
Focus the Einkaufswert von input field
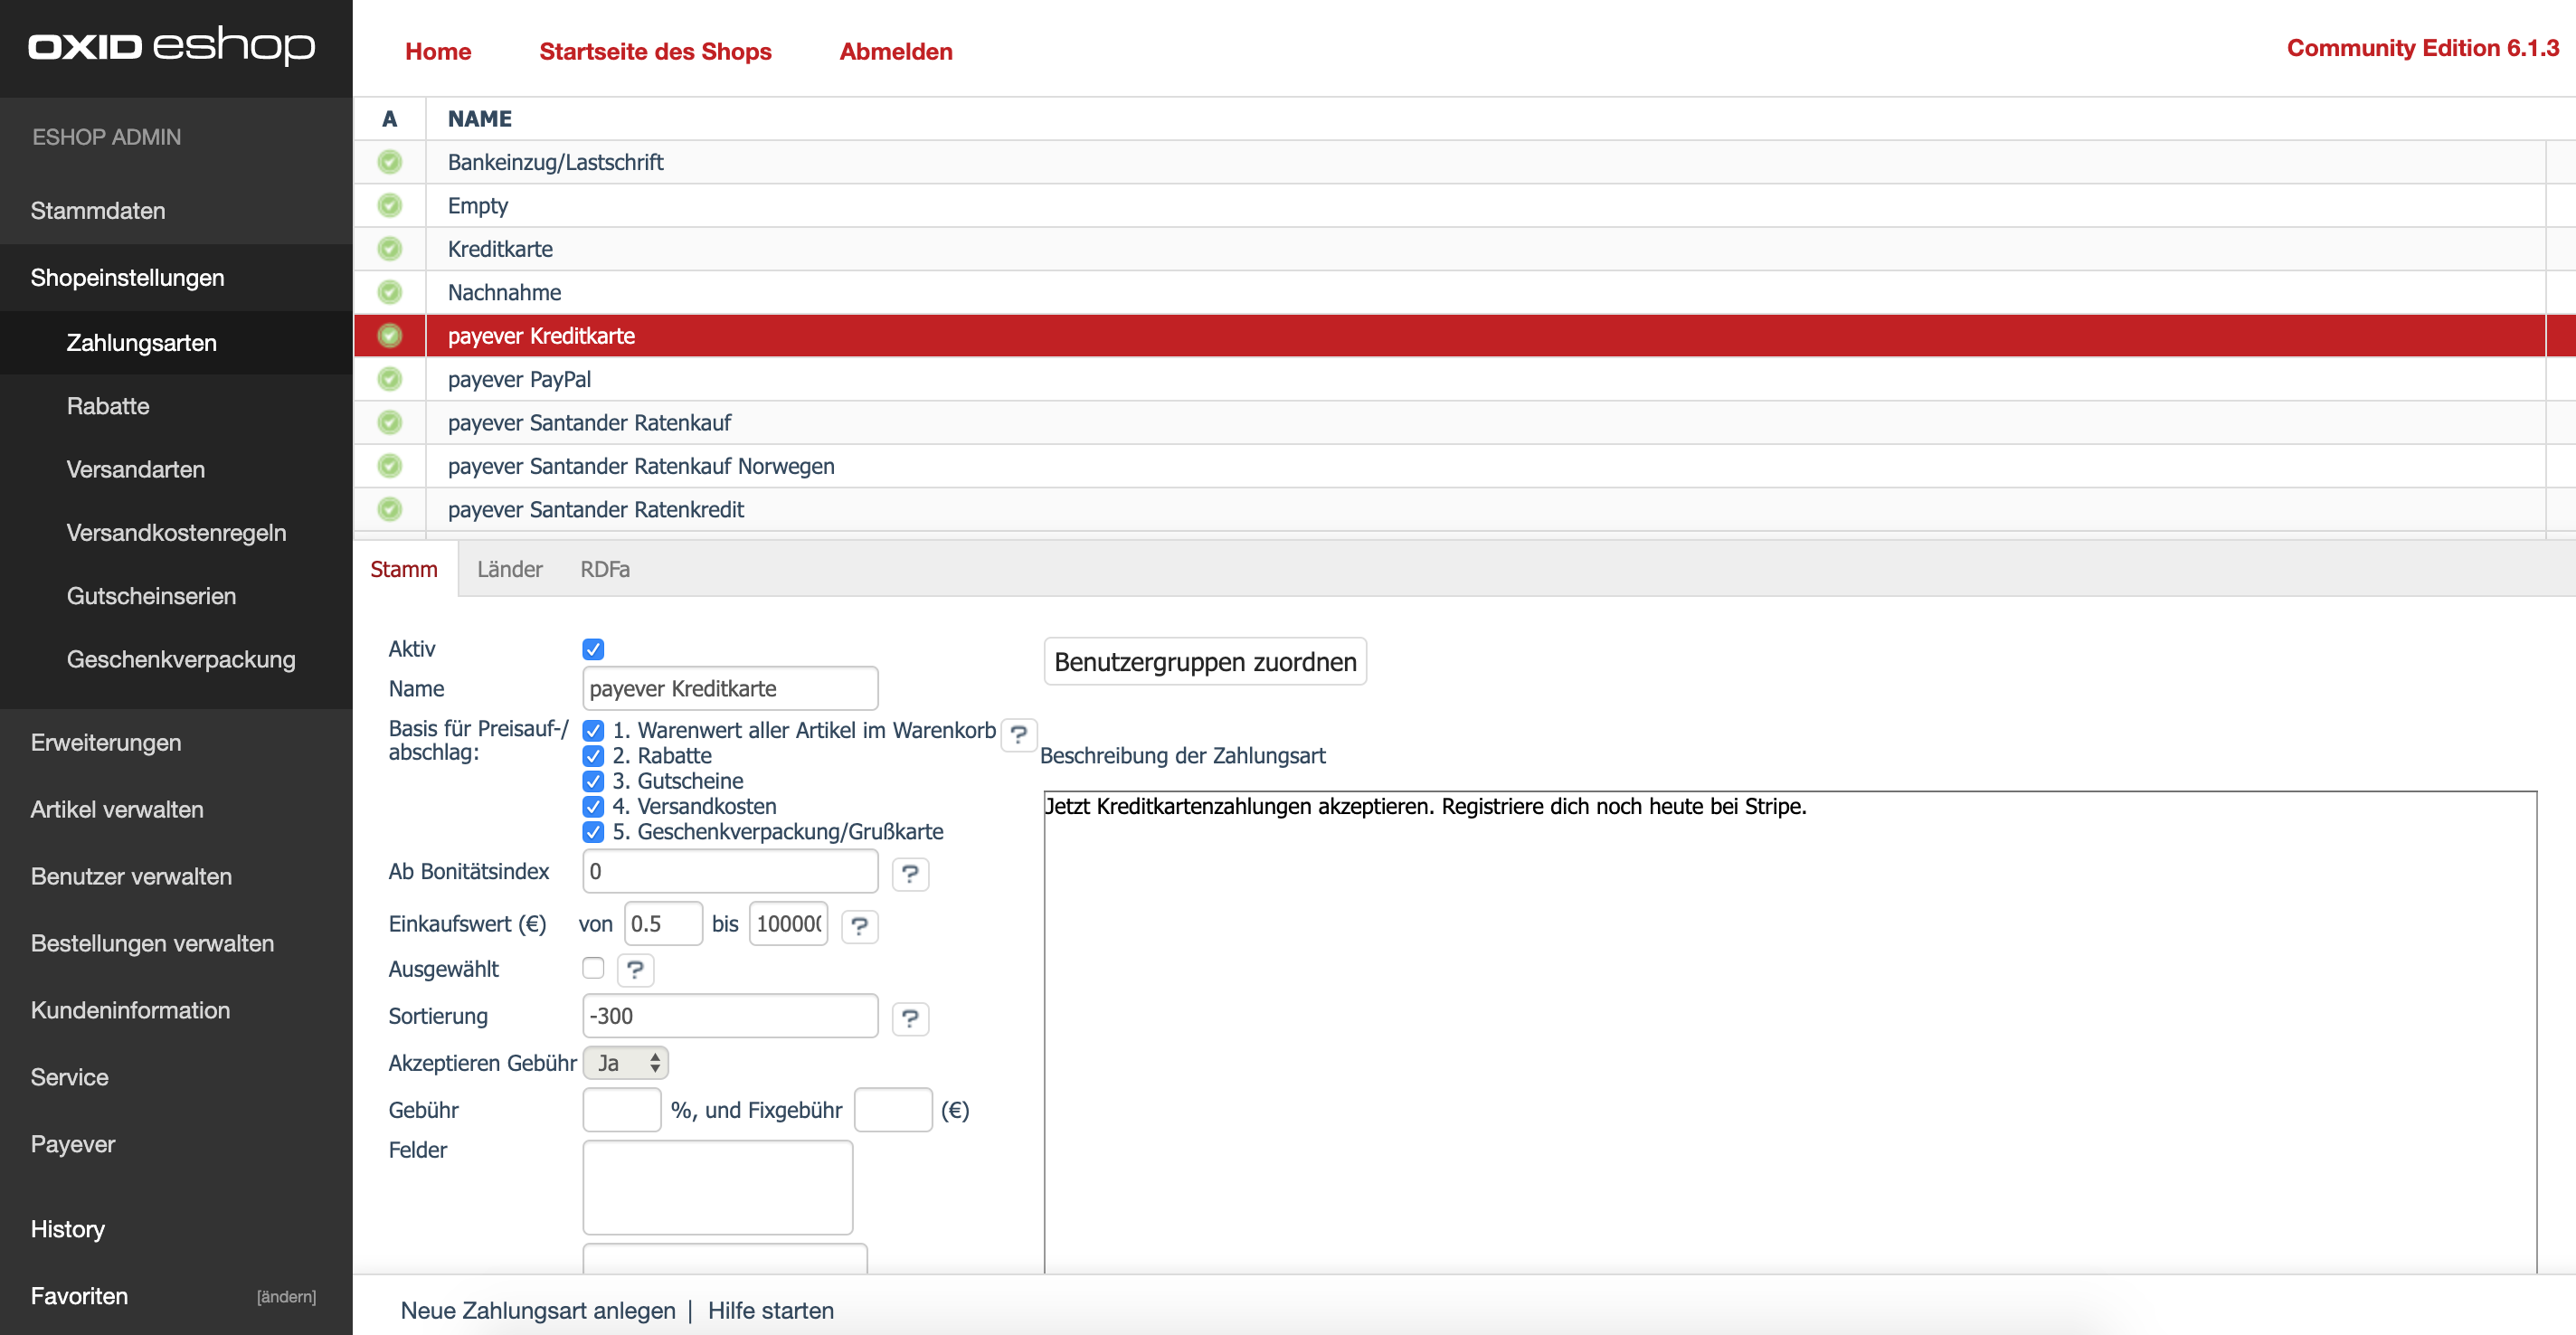coord(663,925)
